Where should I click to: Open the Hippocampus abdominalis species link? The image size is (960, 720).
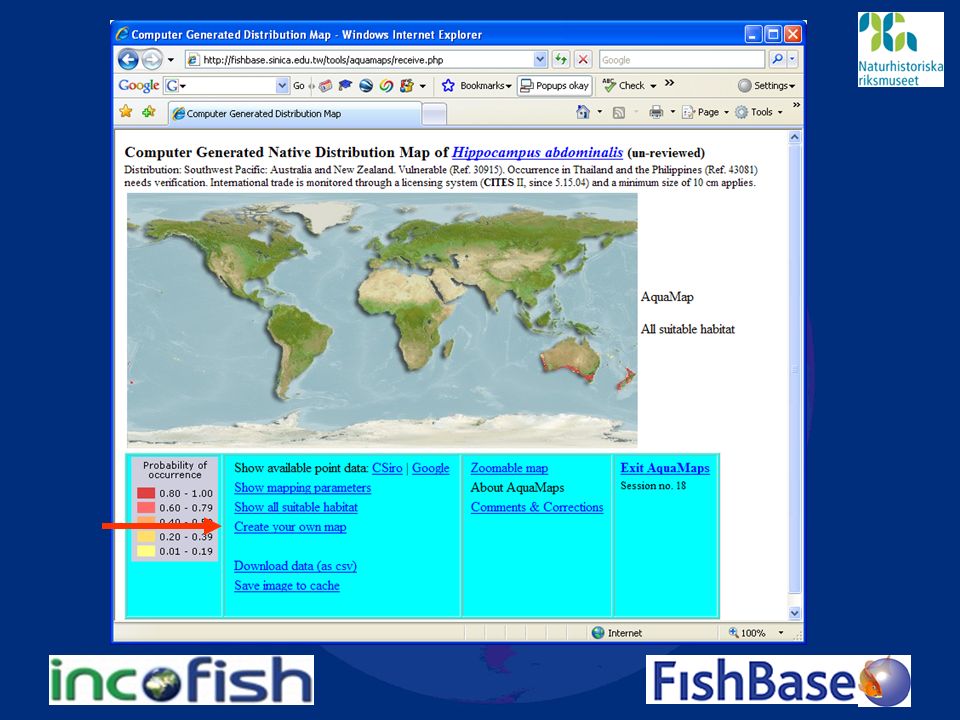click(538, 152)
